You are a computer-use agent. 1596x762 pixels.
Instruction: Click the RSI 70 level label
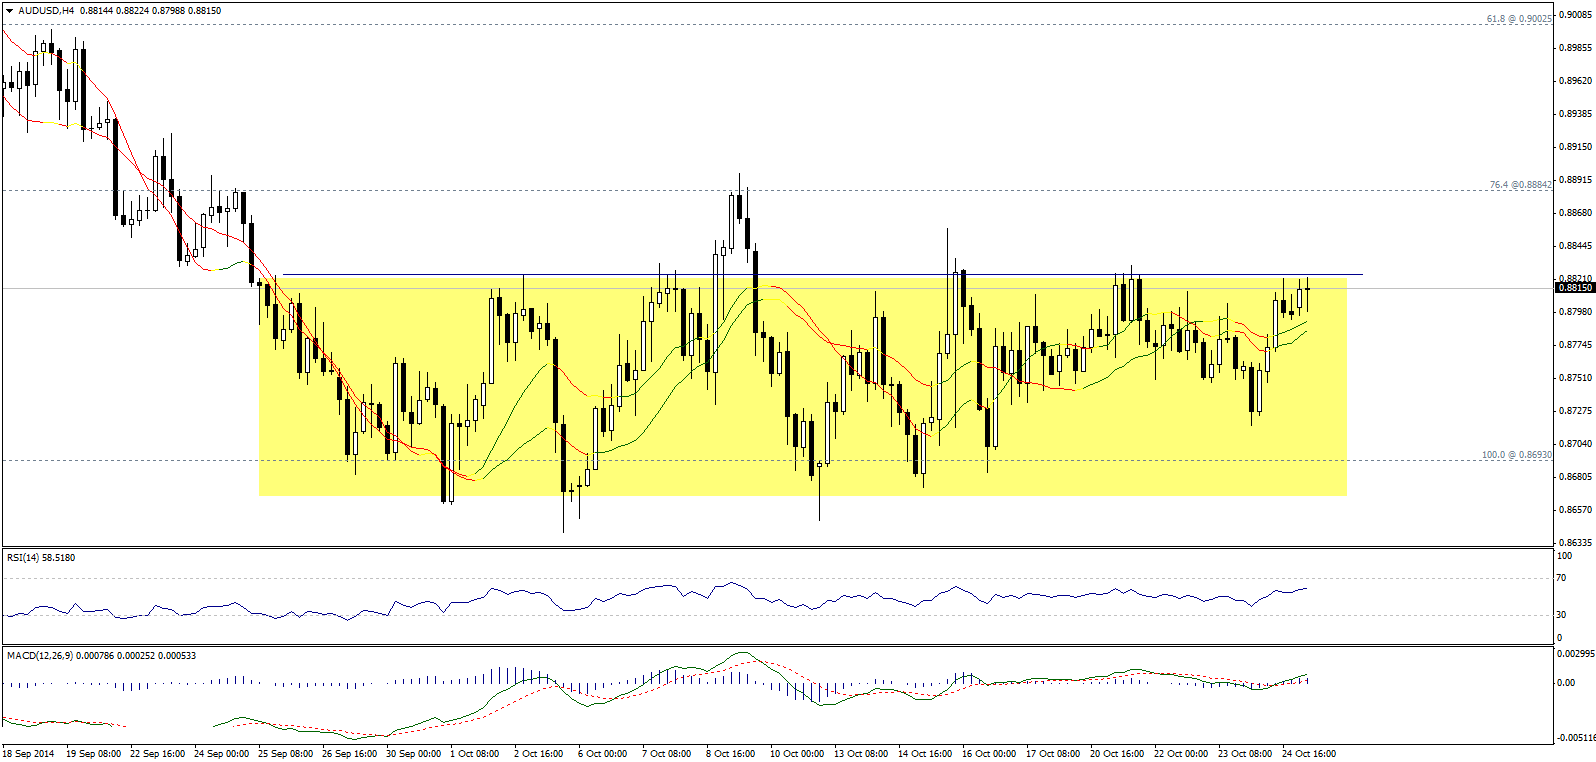(1562, 579)
